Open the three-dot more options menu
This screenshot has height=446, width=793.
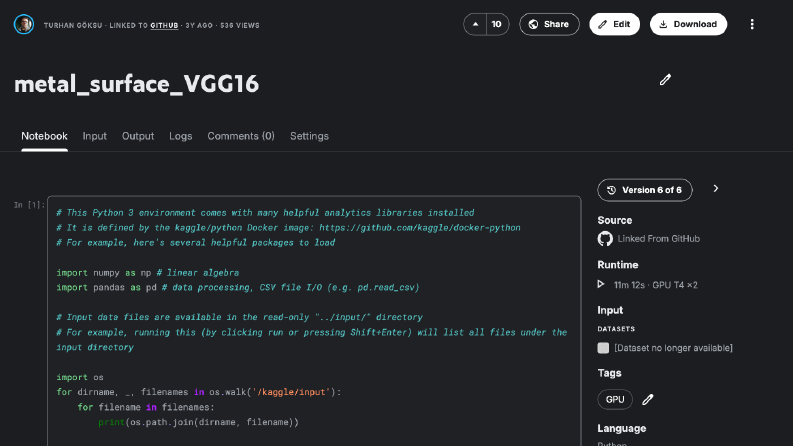tap(752, 24)
